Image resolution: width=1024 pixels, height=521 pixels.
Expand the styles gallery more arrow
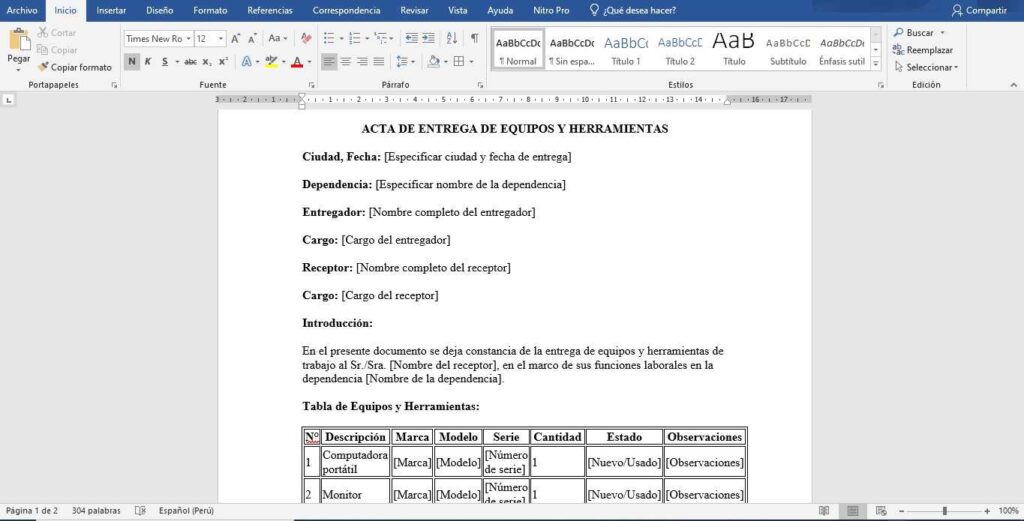876,65
